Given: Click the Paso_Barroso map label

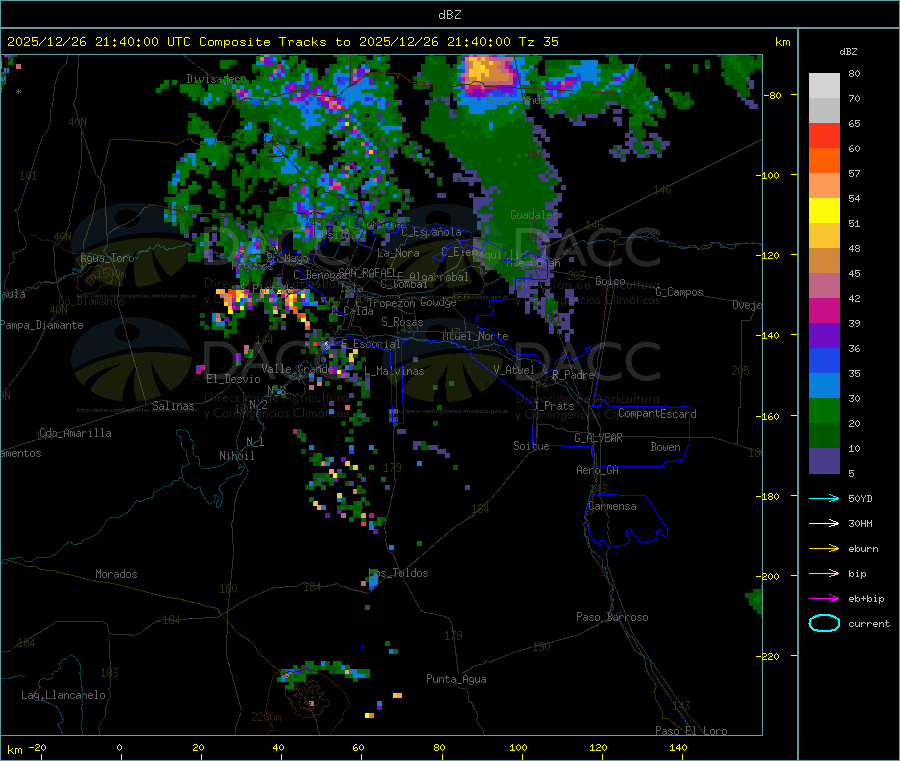Looking at the screenshot, I should 612,617.
